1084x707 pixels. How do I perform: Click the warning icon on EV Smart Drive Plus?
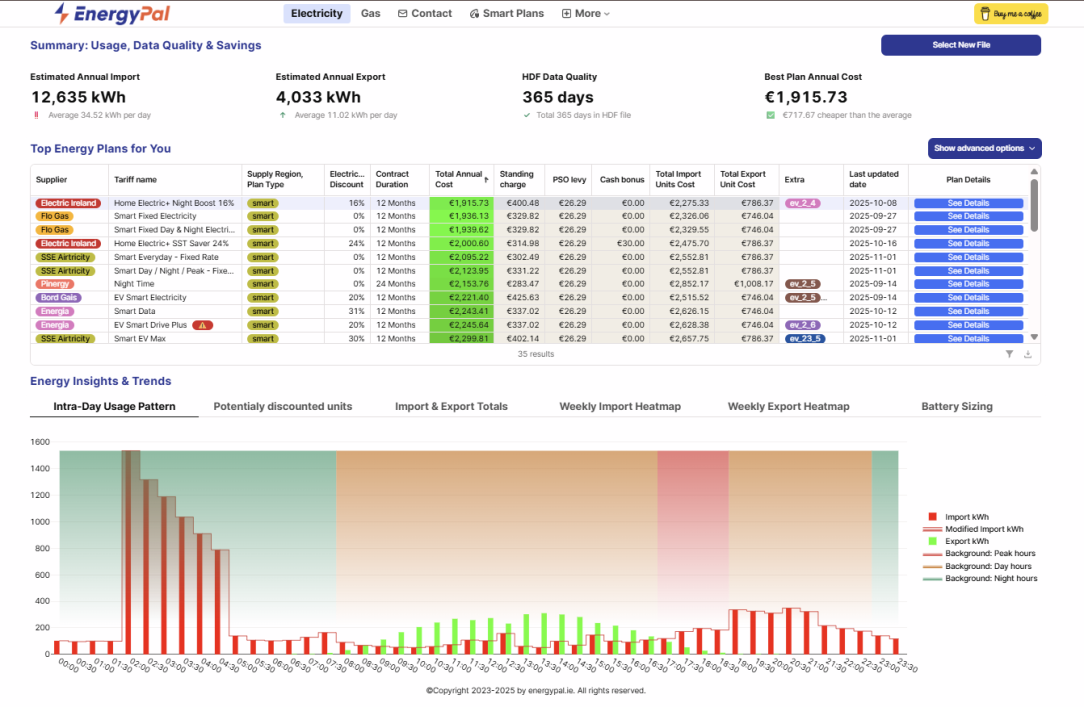point(203,325)
